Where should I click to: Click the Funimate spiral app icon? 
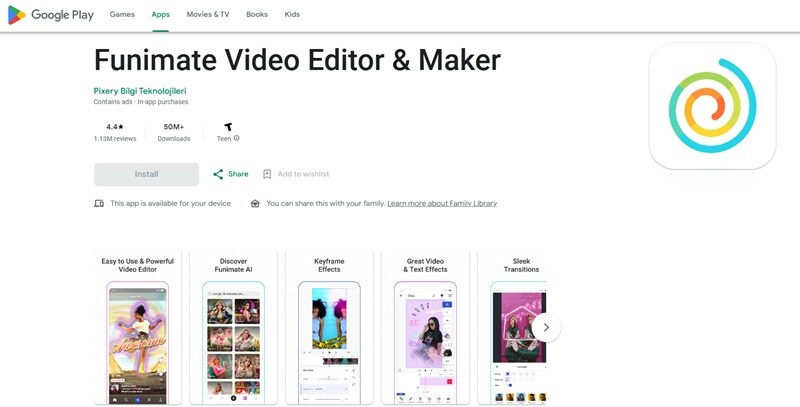(712, 106)
